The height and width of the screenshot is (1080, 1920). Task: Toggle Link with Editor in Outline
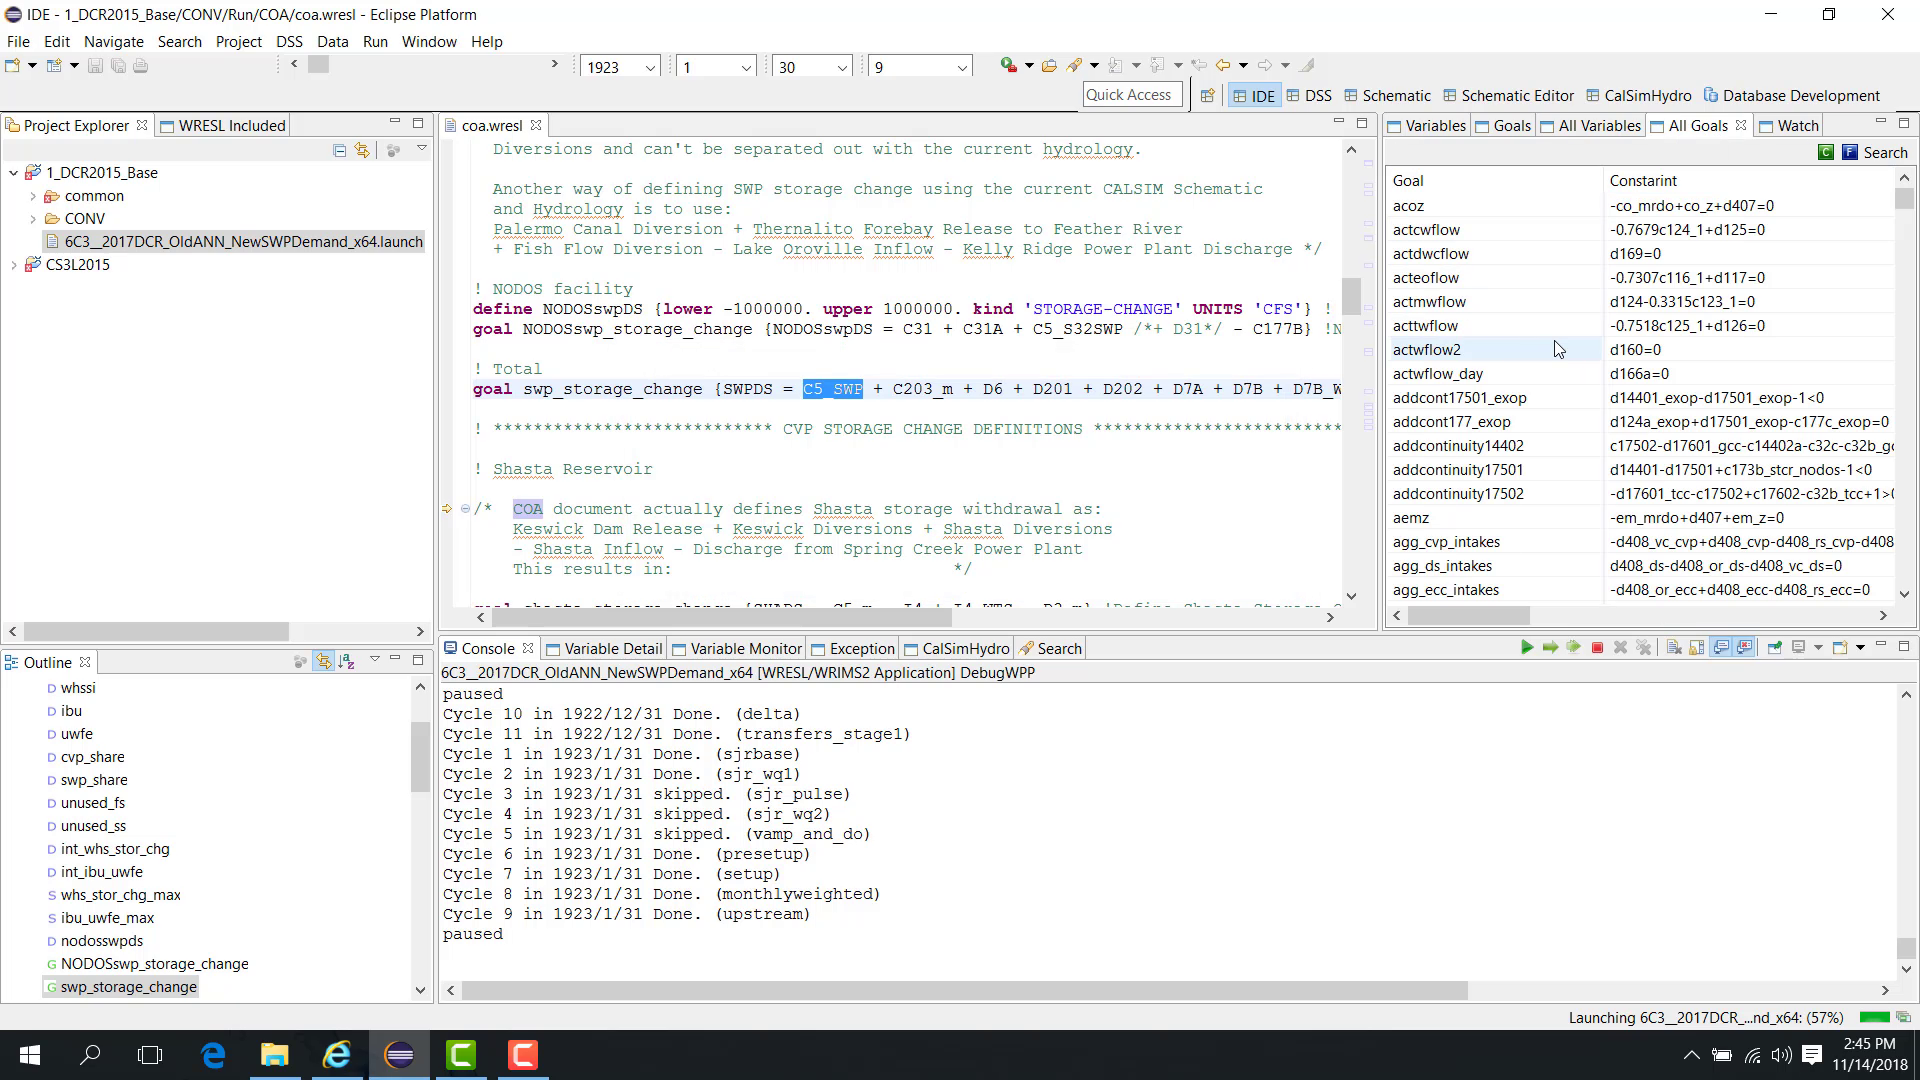point(323,662)
